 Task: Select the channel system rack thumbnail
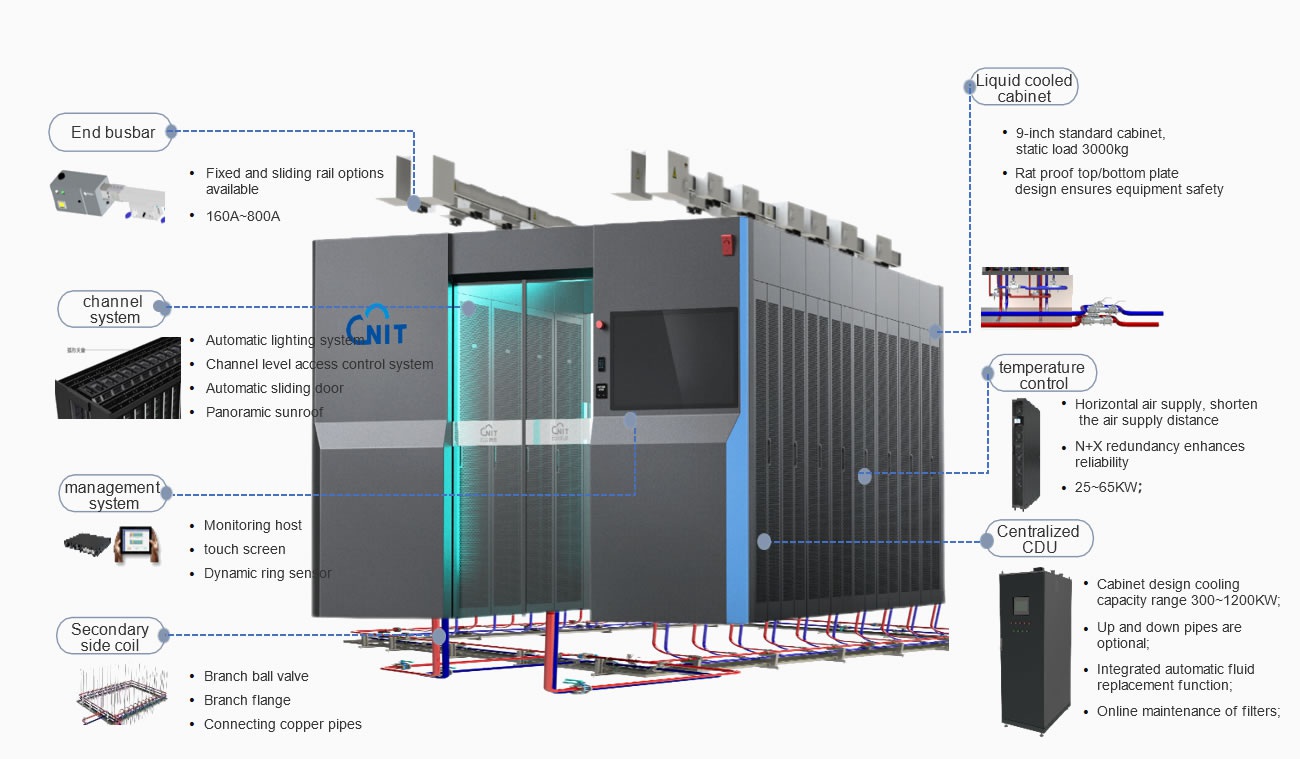pos(118,377)
